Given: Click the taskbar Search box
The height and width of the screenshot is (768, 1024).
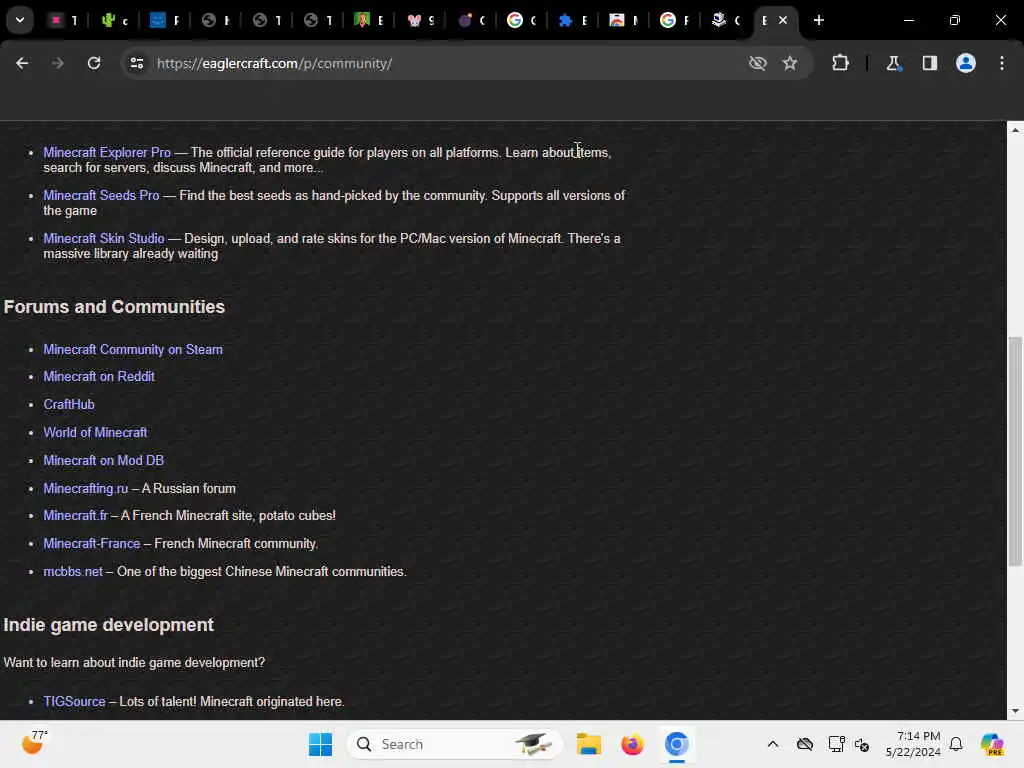Looking at the screenshot, I should tap(455, 744).
